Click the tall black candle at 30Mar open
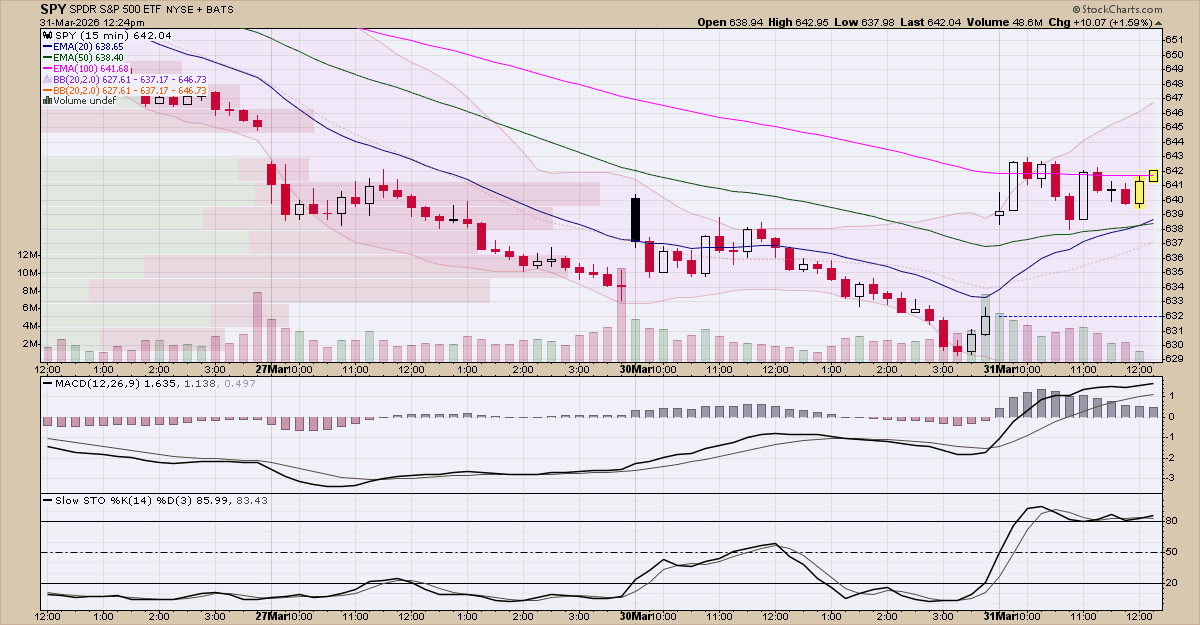The width and height of the screenshot is (1200, 625). pos(634,219)
